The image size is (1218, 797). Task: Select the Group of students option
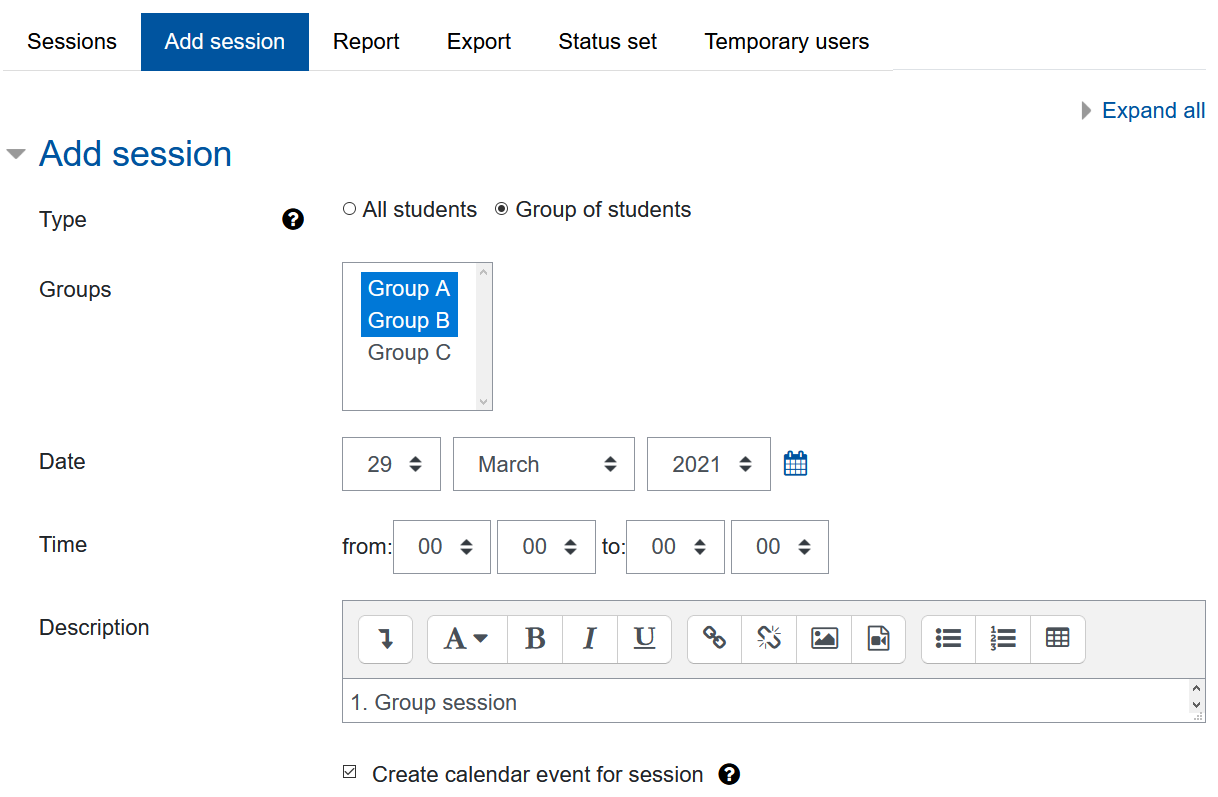[501, 208]
